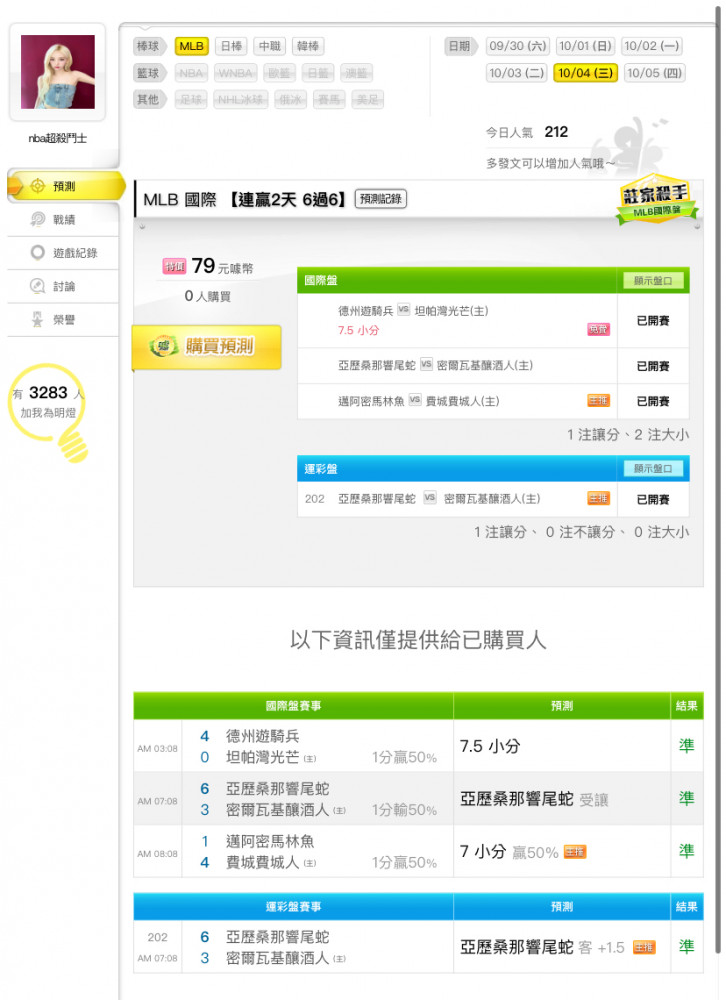Select the NBA league filter
The width and height of the screenshot is (726, 1000).
pyautogui.click(x=191, y=73)
